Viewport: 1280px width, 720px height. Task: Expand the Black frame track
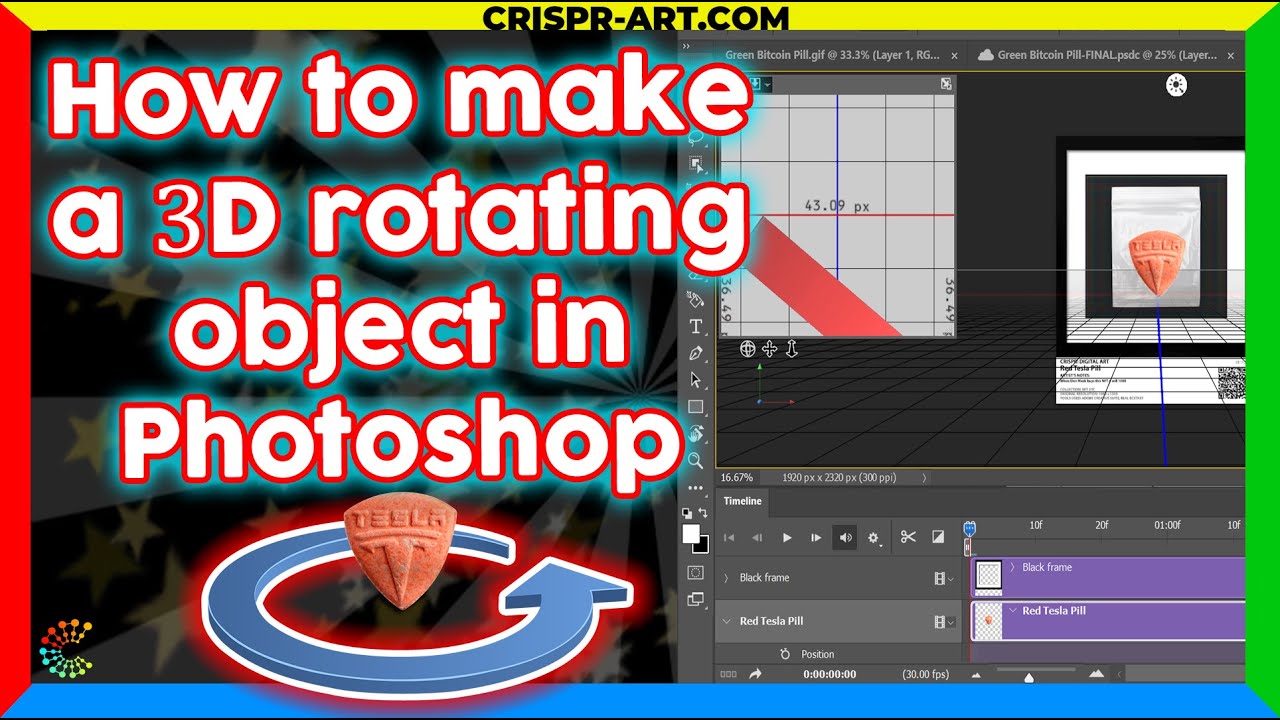pos(726,578)
